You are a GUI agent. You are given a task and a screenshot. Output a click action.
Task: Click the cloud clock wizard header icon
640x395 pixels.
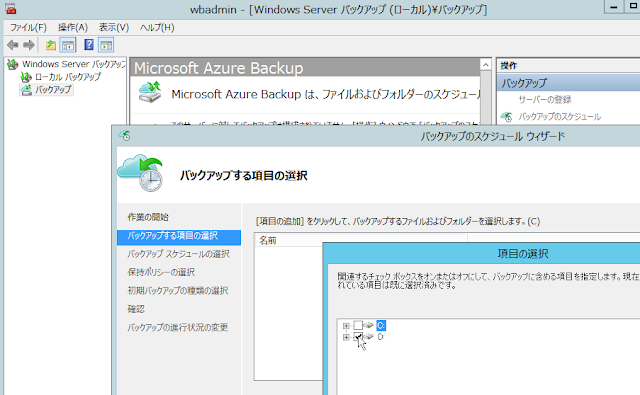(x=141, y=173)
